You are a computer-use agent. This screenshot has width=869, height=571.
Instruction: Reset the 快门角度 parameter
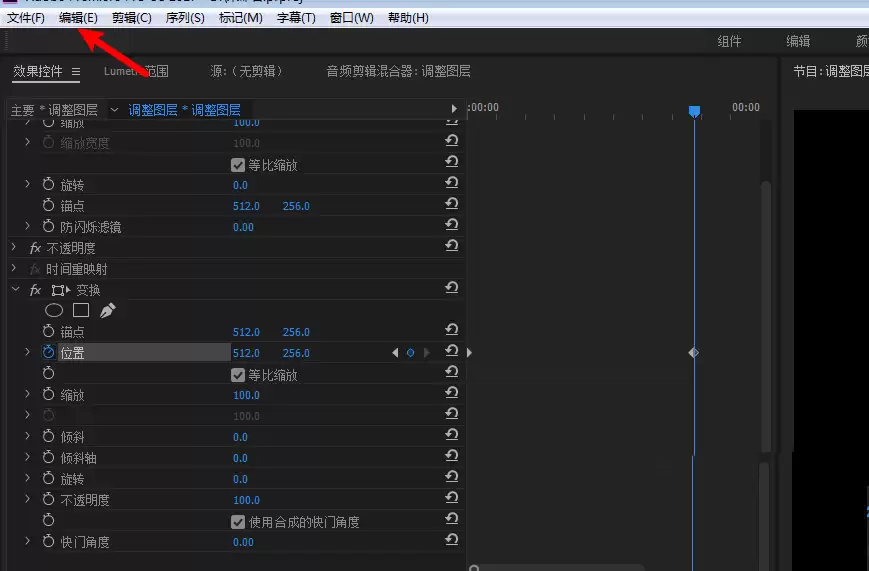coord(452,539)
